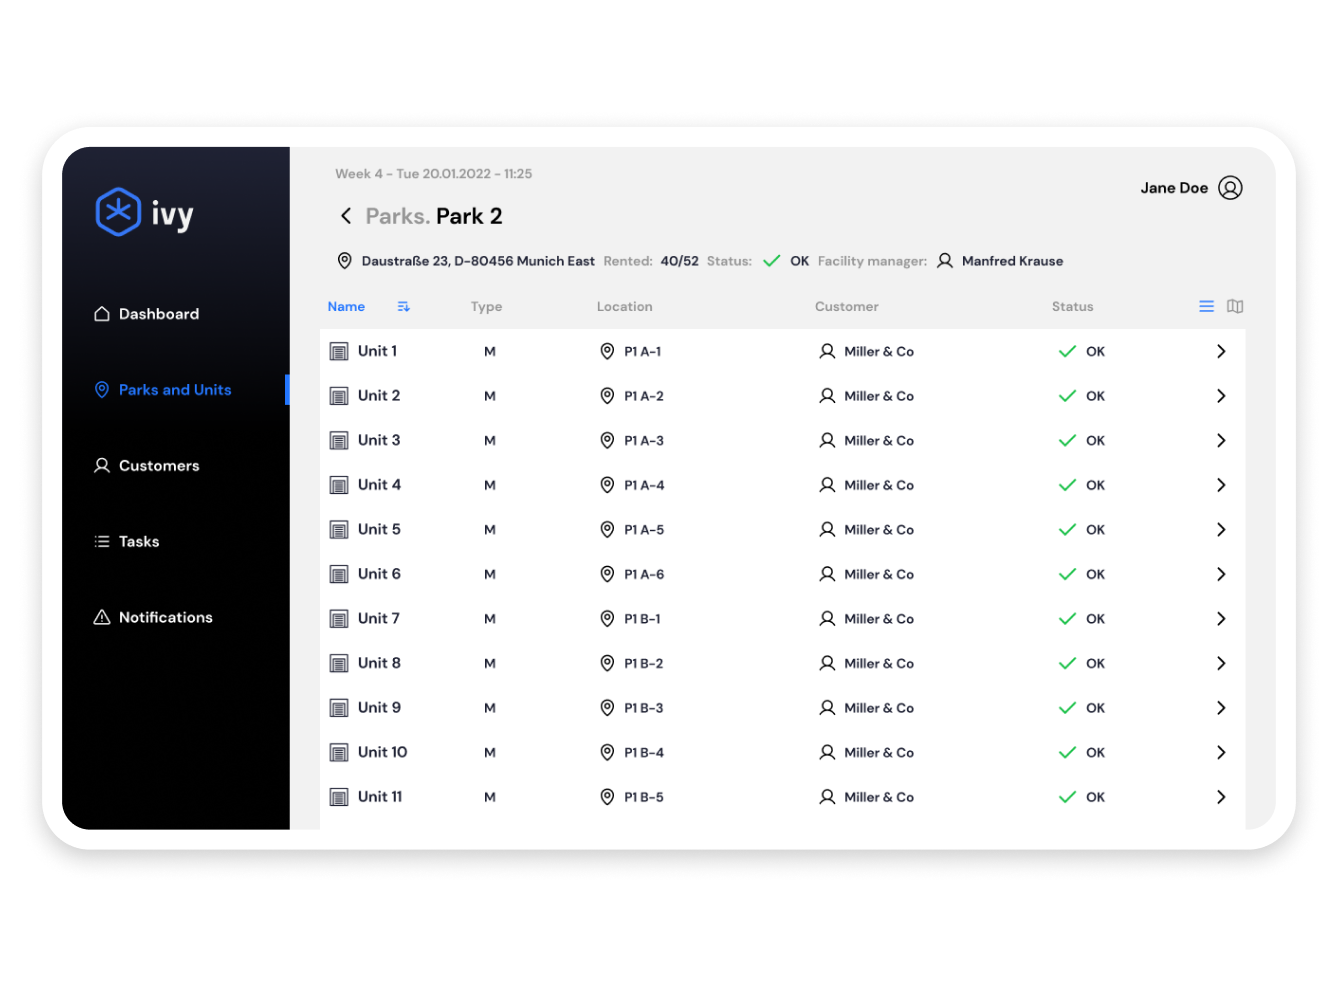Switch to list view using the blue icon

1205,306
